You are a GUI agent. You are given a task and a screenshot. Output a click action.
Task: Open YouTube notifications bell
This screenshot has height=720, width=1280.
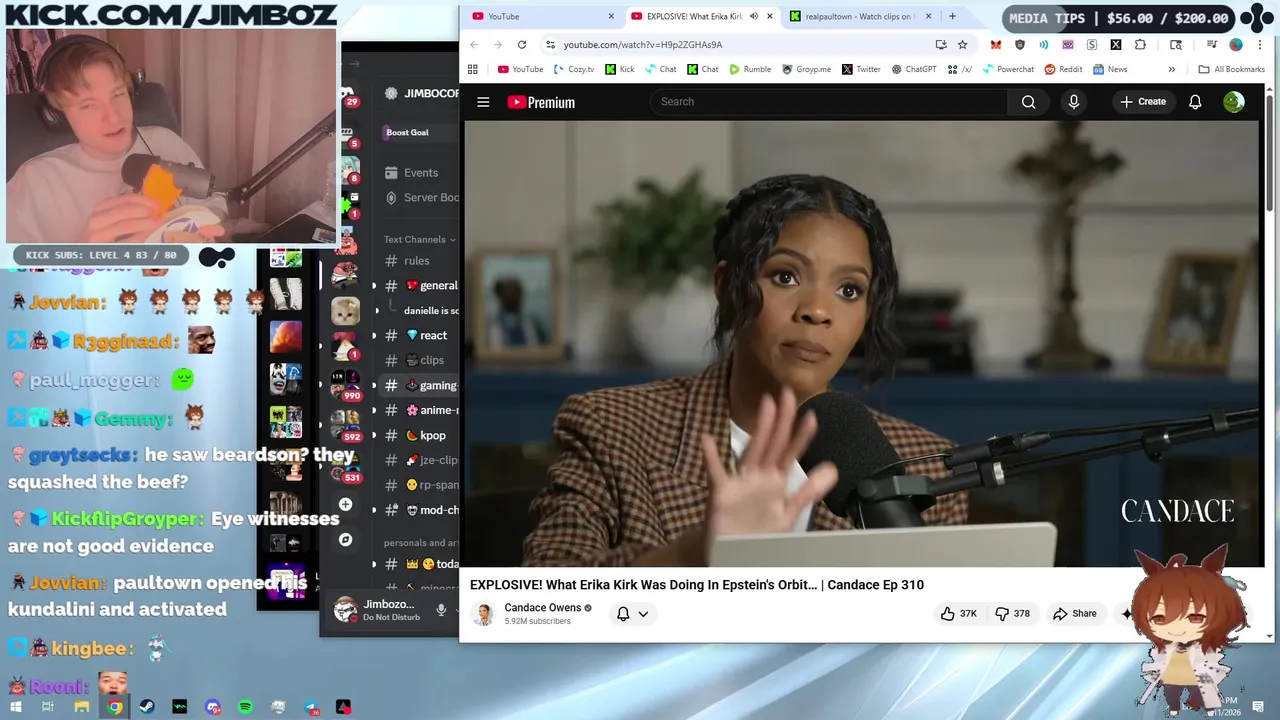click(1195, 102)
